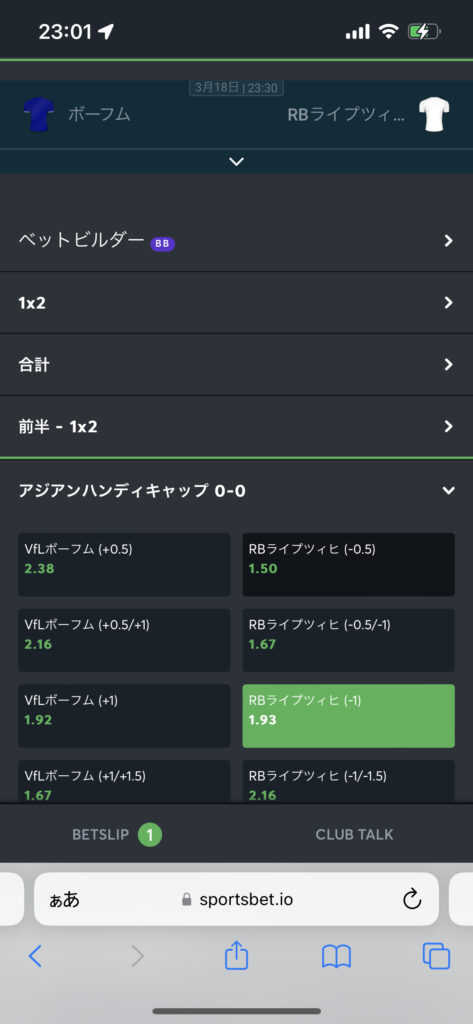Image resolution: width=473 pixels, height=1024 pixels.
Task: Switch to CLUB TALK tab
Action: point(355,834)
